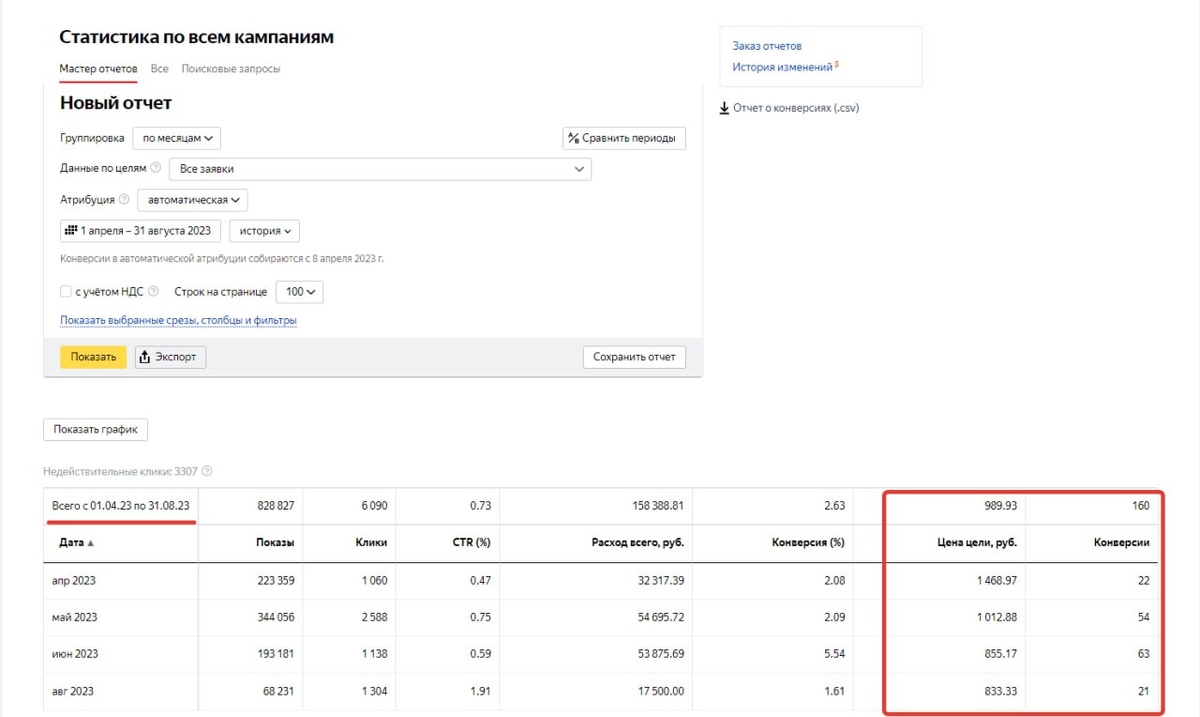Image resolution: width=1200 pixels, height=717 pixels.
Task: Sort by Дата column arrow
Action: [91, 543]
